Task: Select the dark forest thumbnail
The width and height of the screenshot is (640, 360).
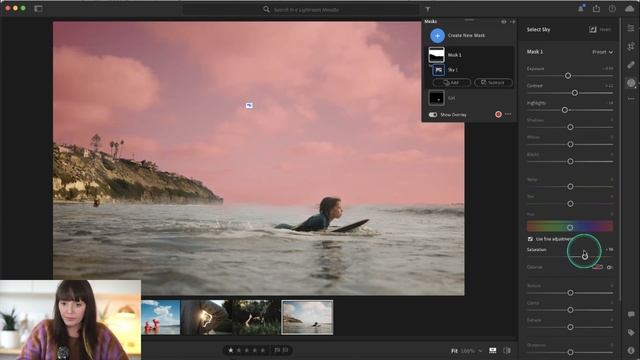Action: [x=256, y=318]
